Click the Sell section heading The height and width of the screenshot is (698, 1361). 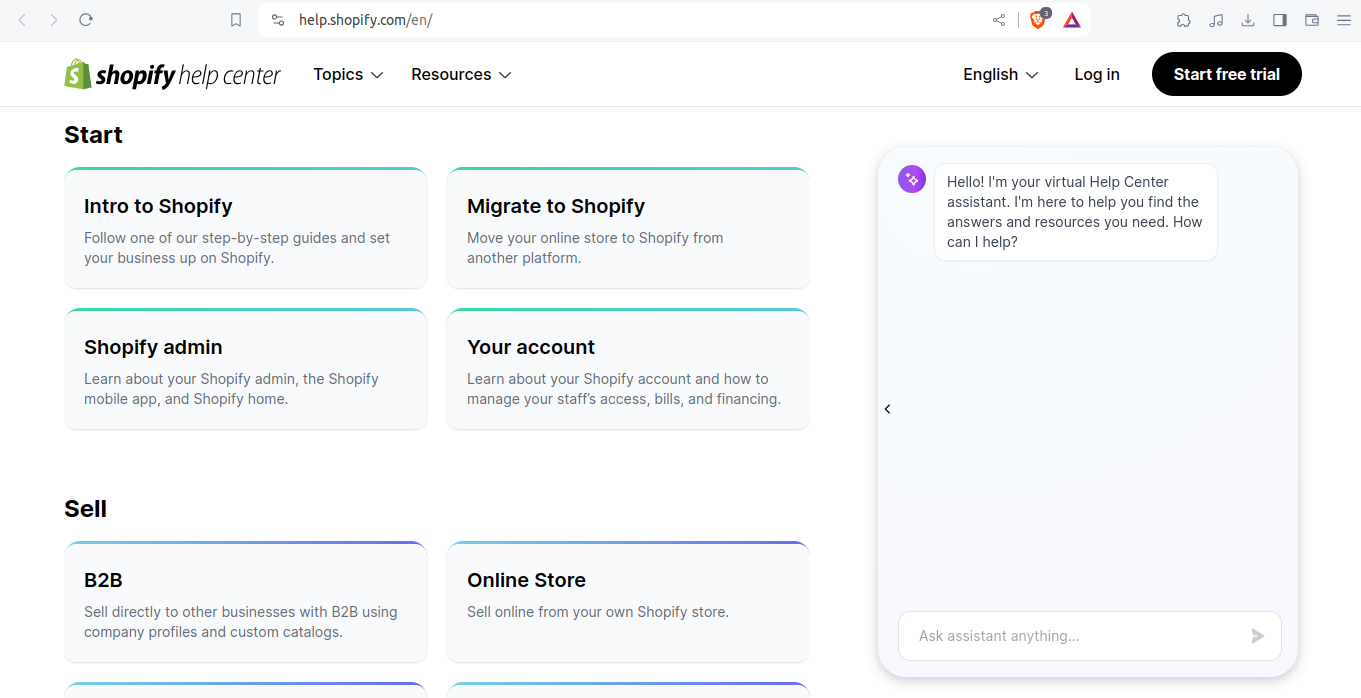point(85,509)
